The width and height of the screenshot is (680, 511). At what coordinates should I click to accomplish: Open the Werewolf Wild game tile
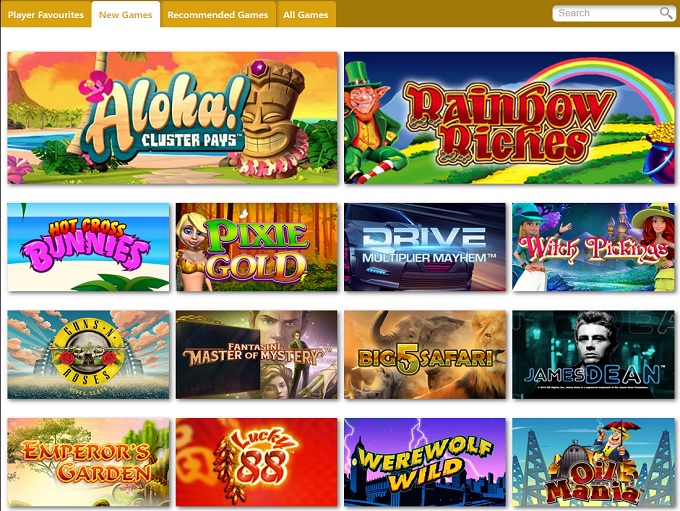(425, 462)
